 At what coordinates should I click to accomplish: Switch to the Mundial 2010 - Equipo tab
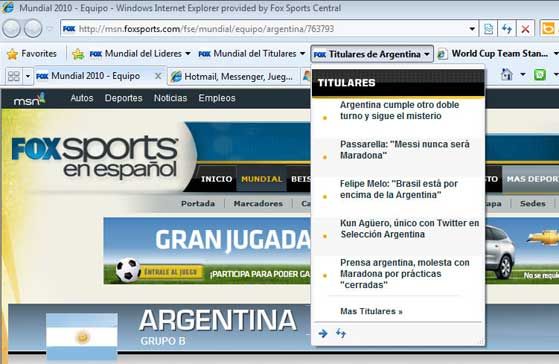coord(96,76)
